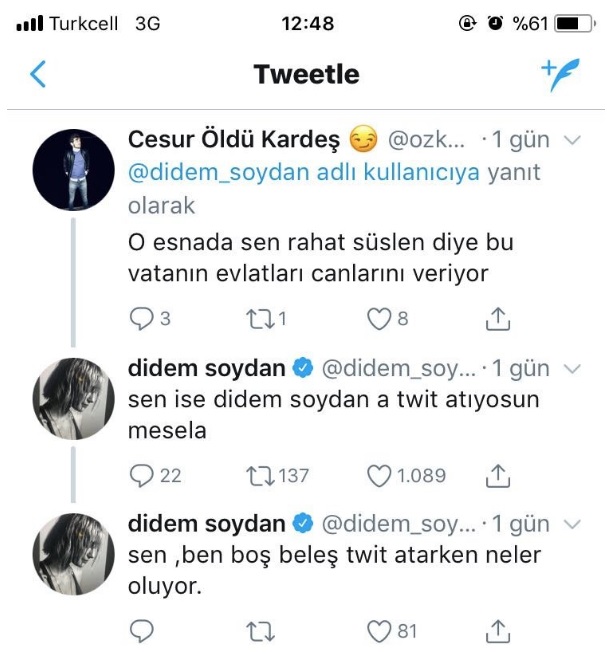Image resolution: width=607 pixels, height=654 pixels.
Task: Share the 'didem soydan a twit' tweet
Action: pos(497,475)
